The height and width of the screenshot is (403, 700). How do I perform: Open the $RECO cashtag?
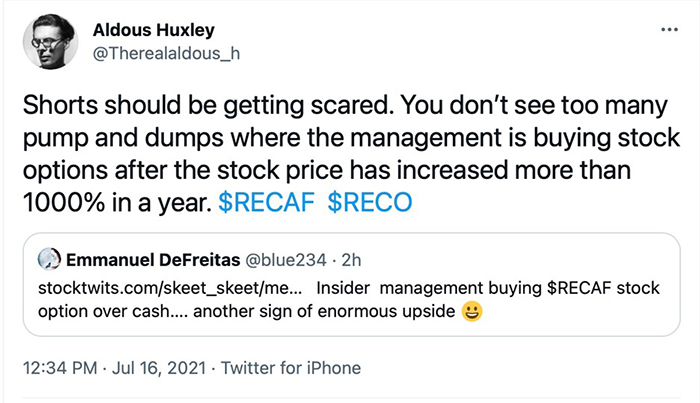pyautogui.click(x=370, y=202)
